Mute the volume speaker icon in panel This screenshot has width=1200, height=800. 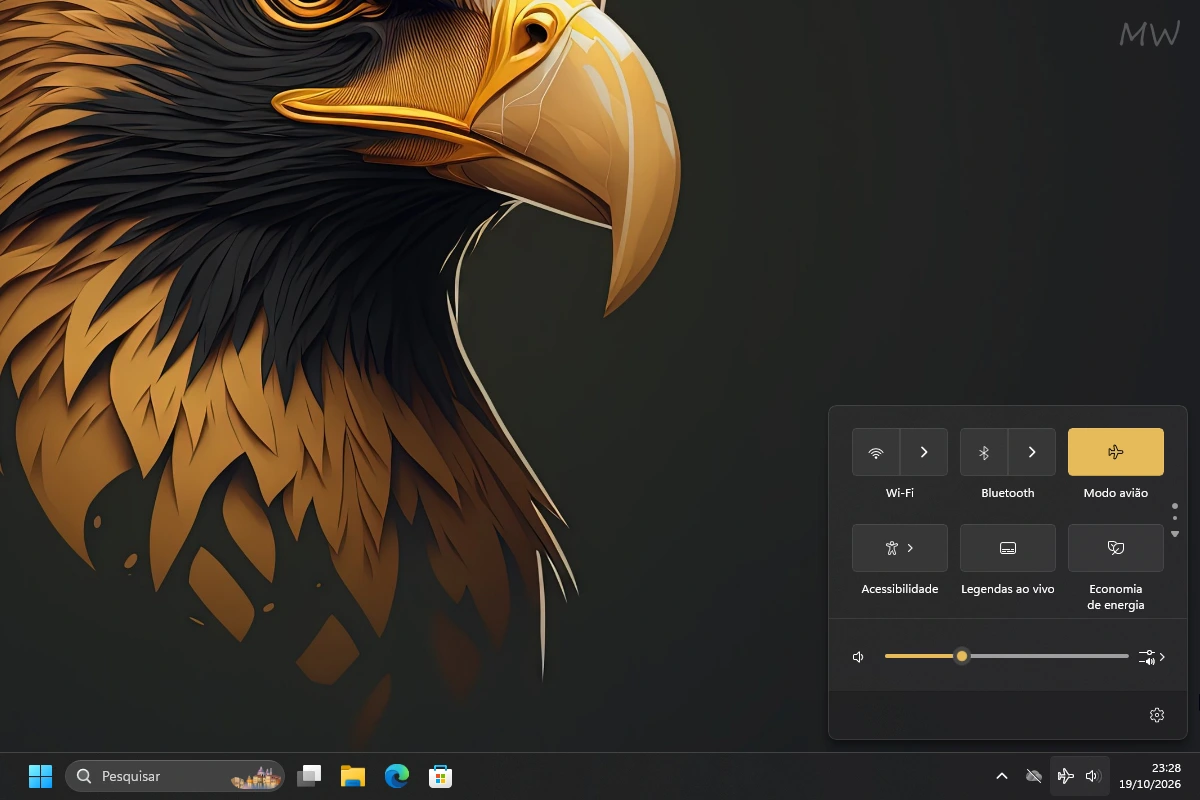pyautogui.click(x=858, y=657)
